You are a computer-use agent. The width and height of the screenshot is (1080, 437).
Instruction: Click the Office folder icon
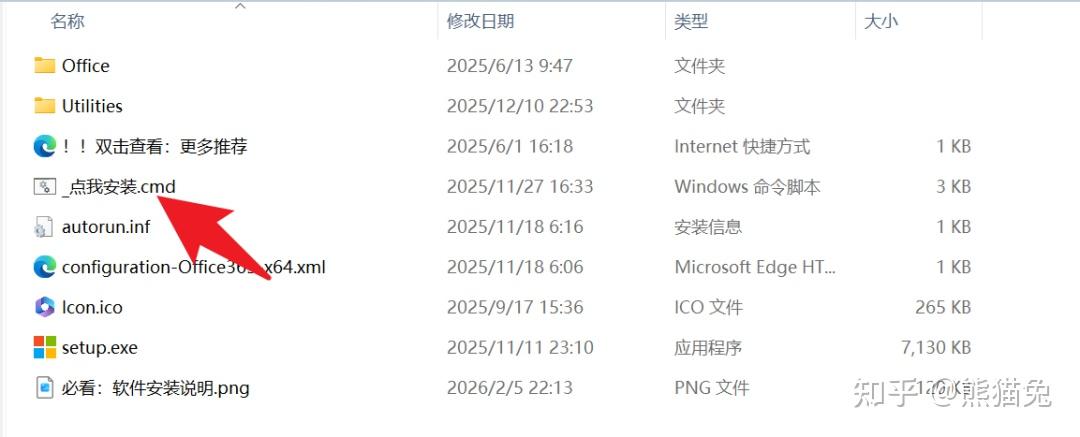pyautogui.click(x=44, y=66)
